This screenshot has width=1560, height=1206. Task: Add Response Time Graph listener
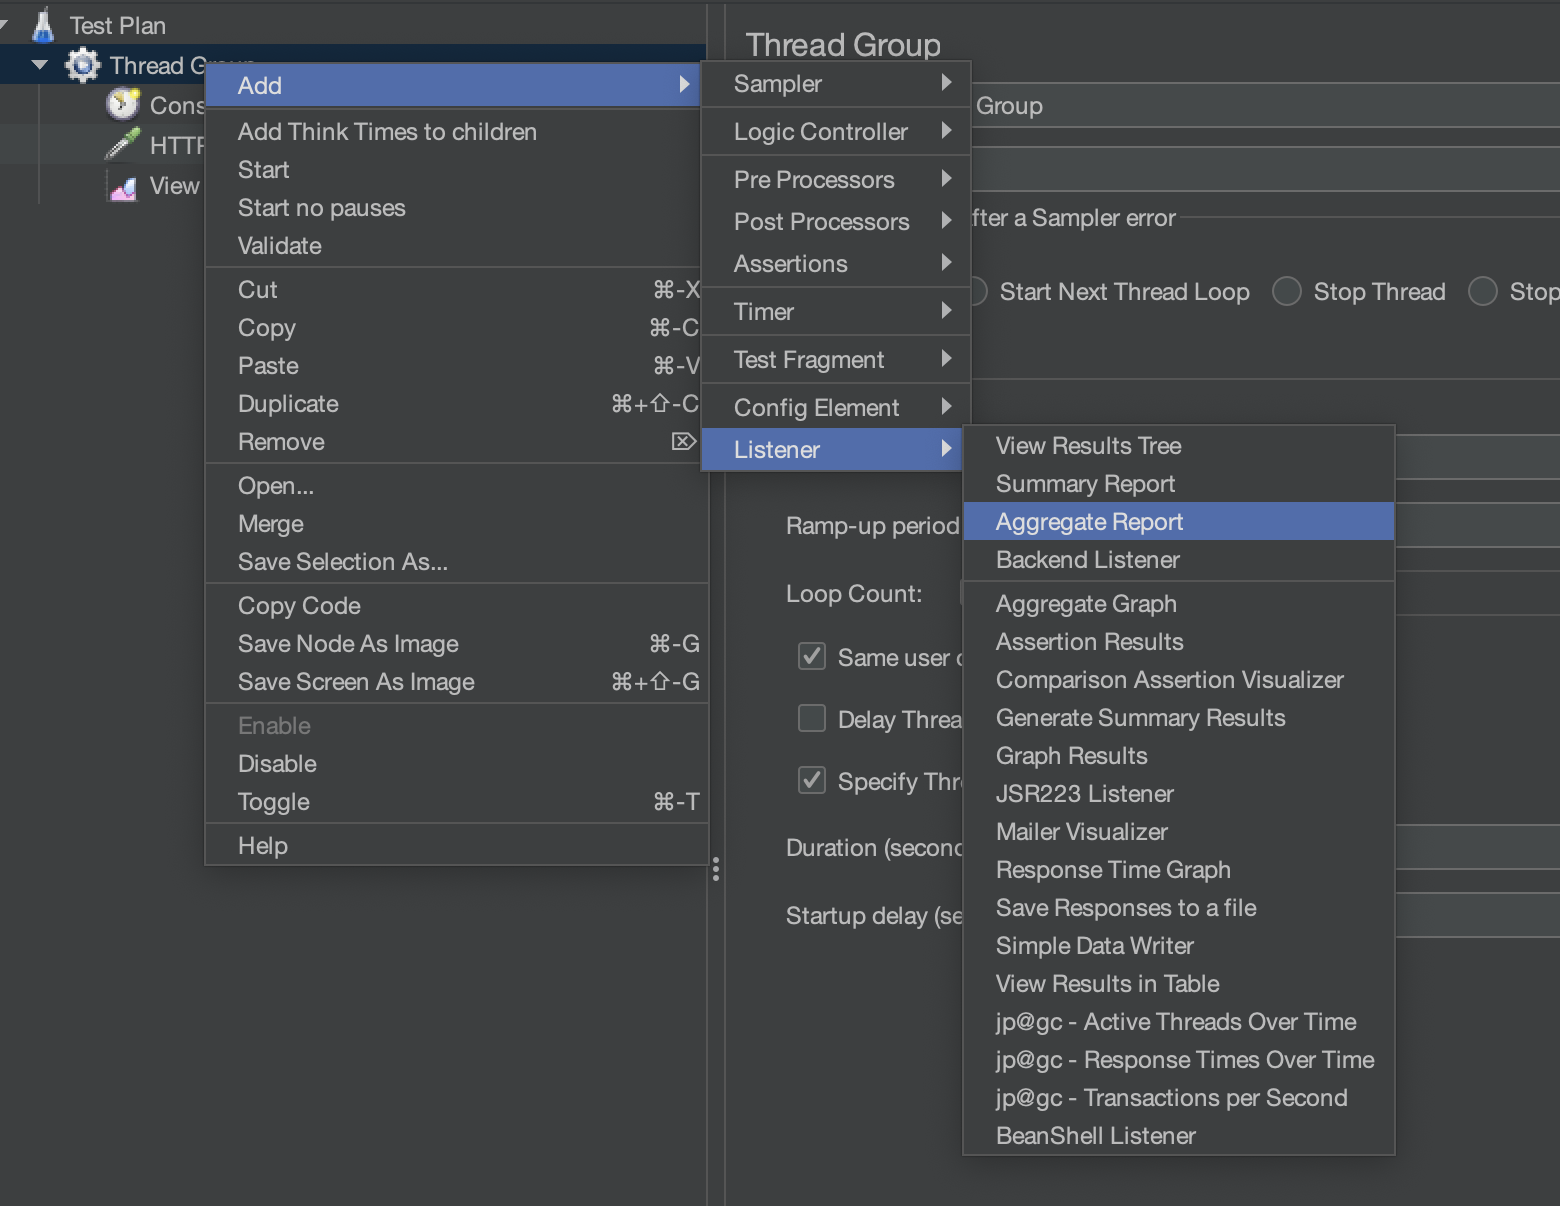pyautogui.click(x=1179, y=870)
